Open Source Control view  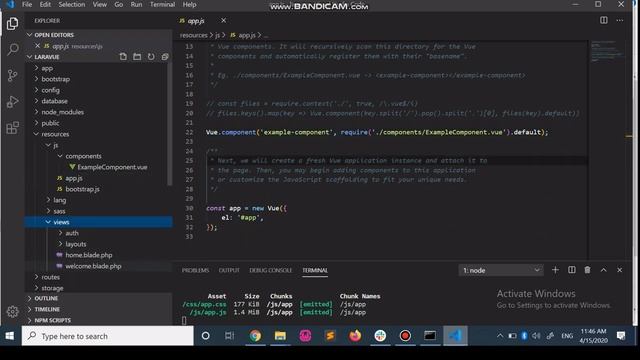coord(12,76)
